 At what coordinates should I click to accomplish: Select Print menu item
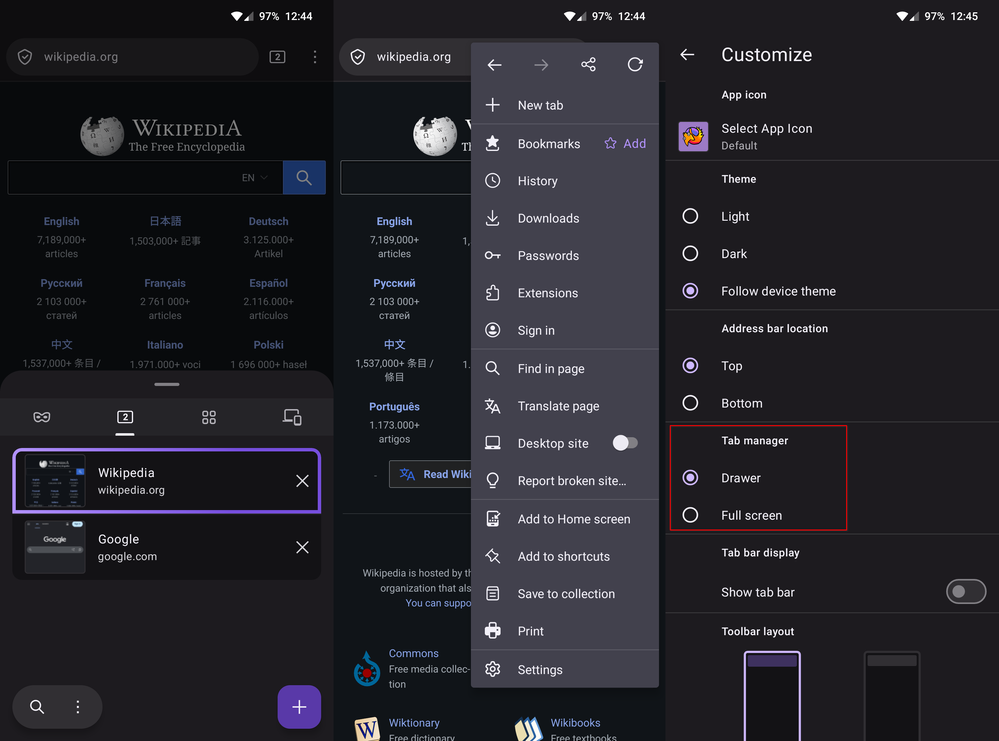(x=564, y=631)
